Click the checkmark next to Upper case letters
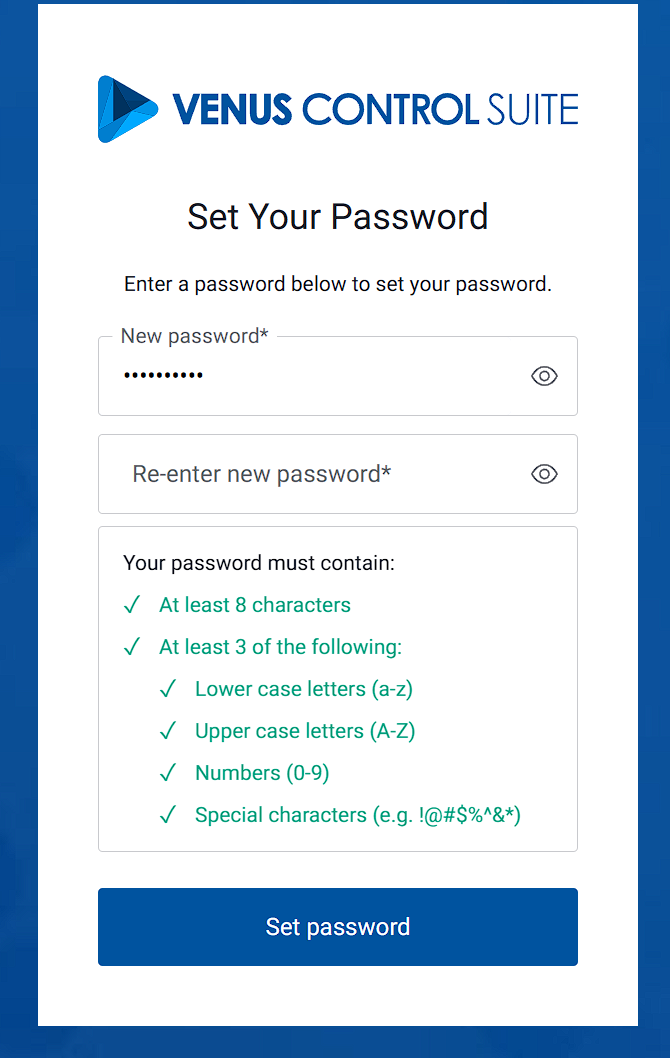Viewport: 670px width, 1058px height. tap(167, 731)
